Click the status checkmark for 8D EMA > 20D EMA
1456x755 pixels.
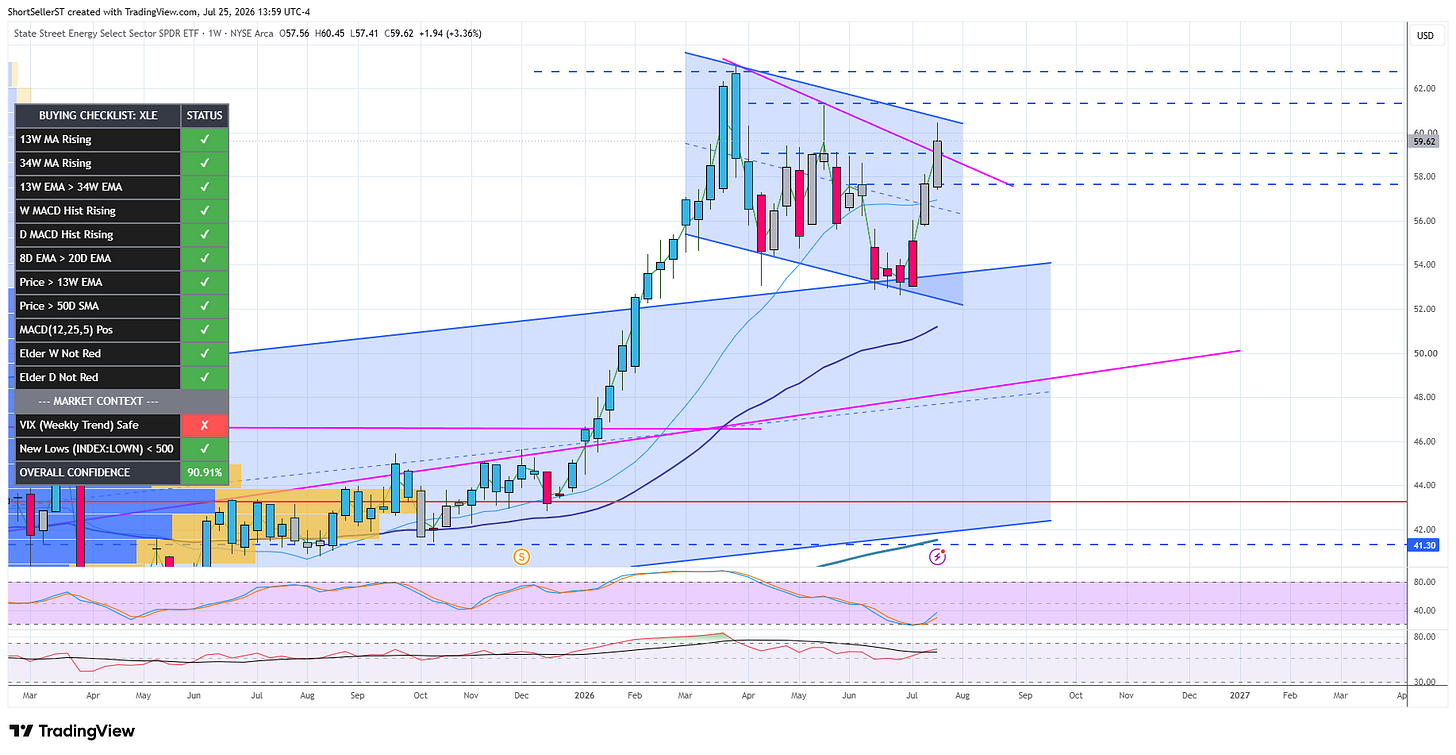pyautogui.click(x=204, y=258)
